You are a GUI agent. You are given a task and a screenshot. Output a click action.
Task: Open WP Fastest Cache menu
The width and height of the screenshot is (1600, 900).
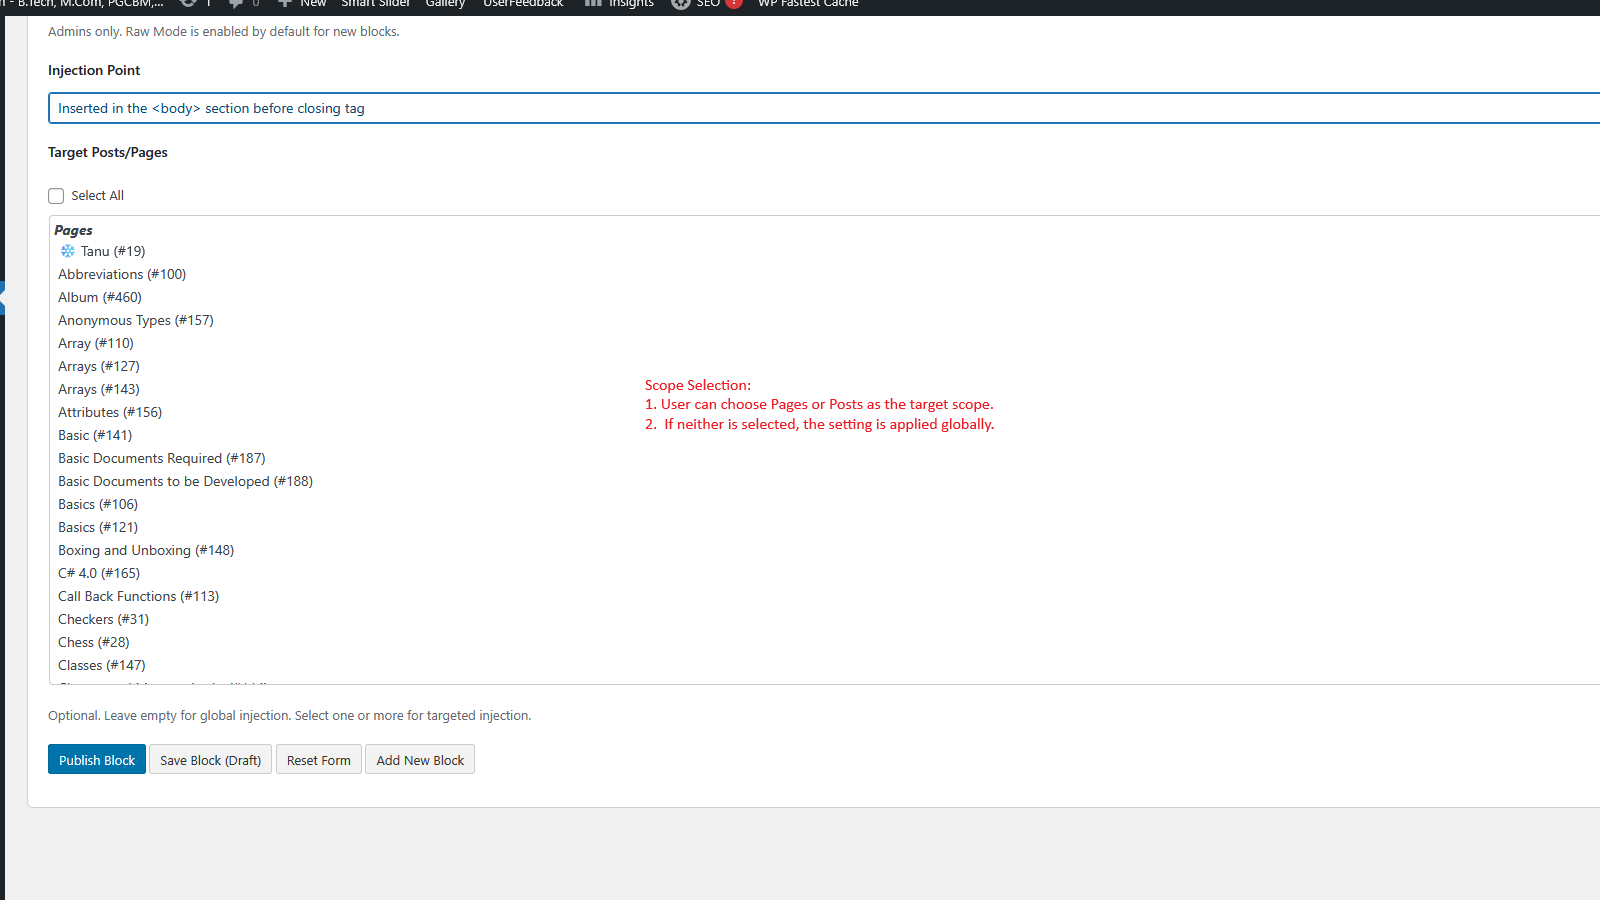[x=808, y=4]
